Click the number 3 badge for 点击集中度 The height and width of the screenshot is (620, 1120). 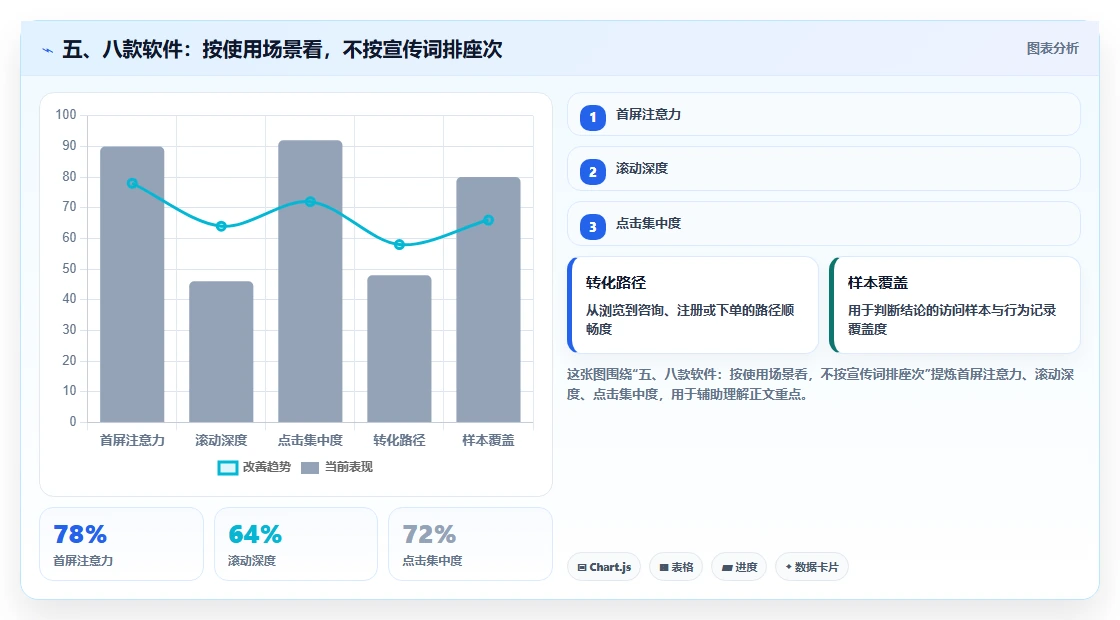pyautogui.click(x=593, y=227)
